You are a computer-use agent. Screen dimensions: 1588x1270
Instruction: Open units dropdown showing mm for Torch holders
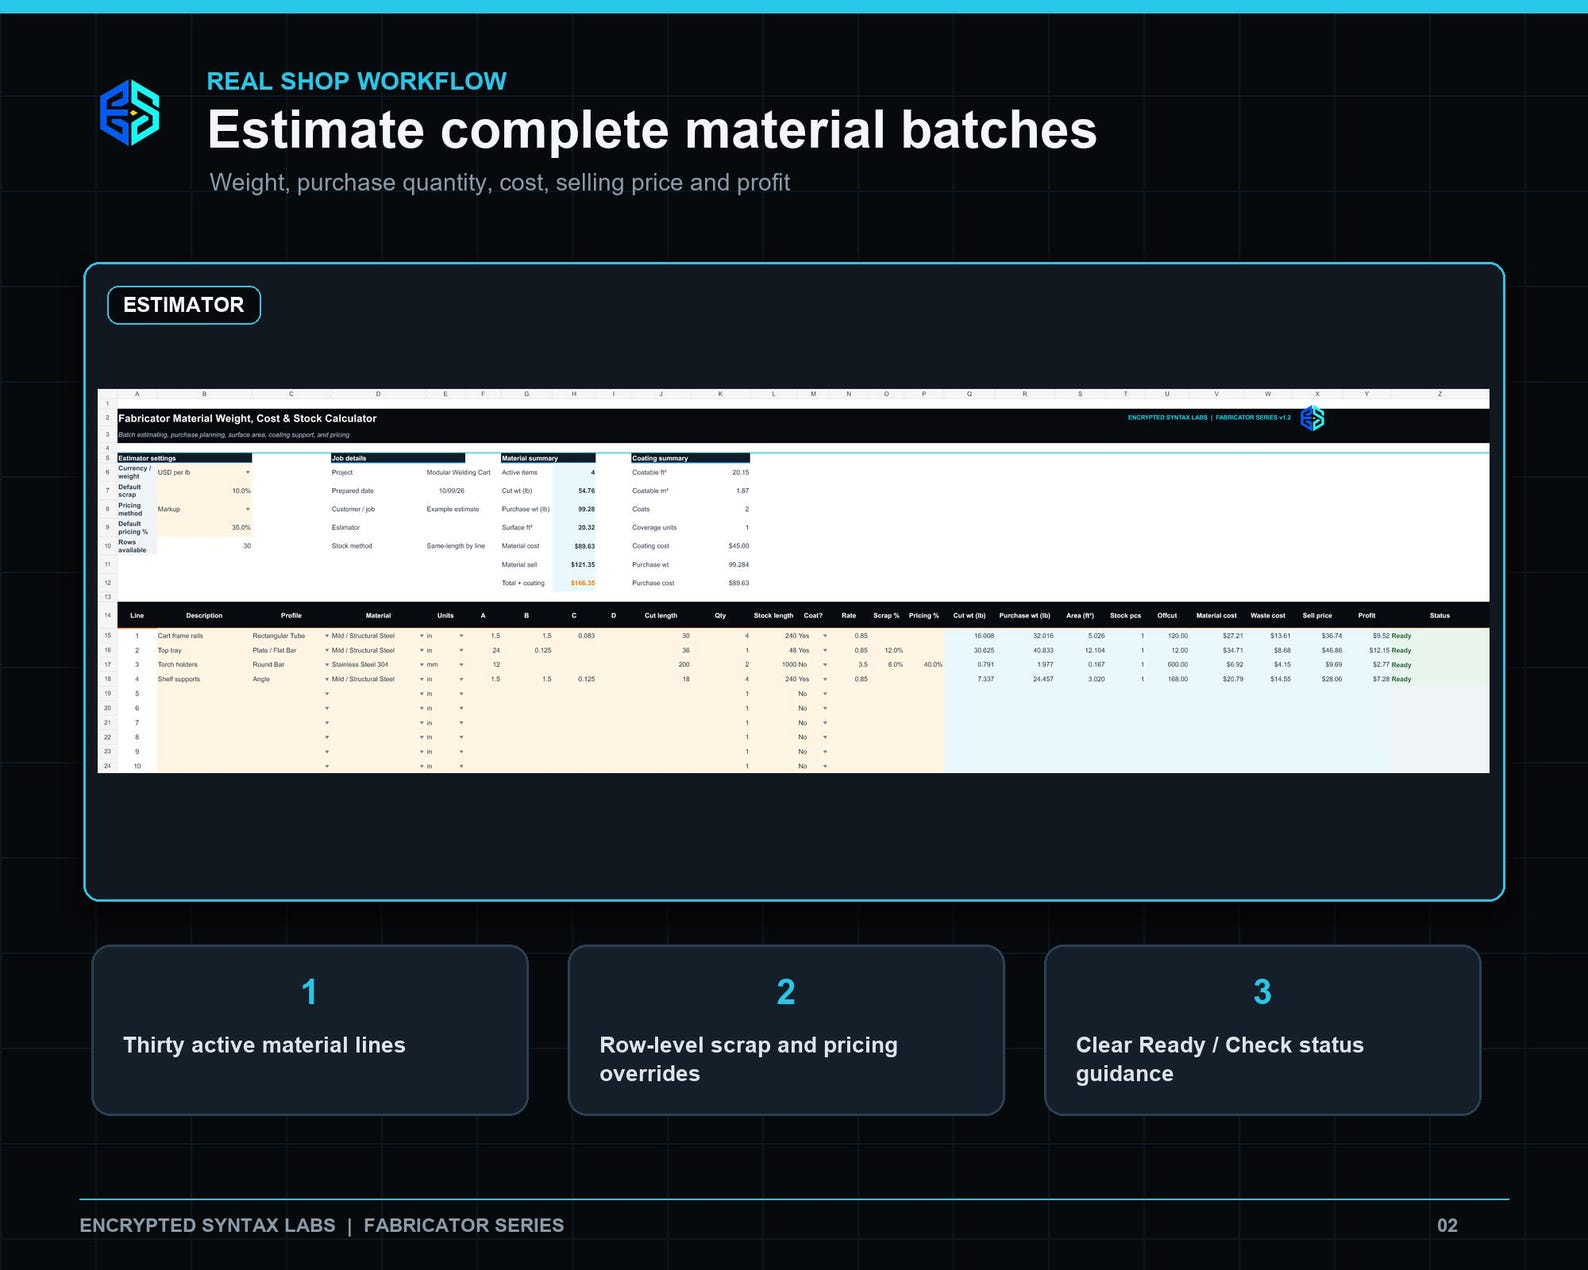(461, 664)
